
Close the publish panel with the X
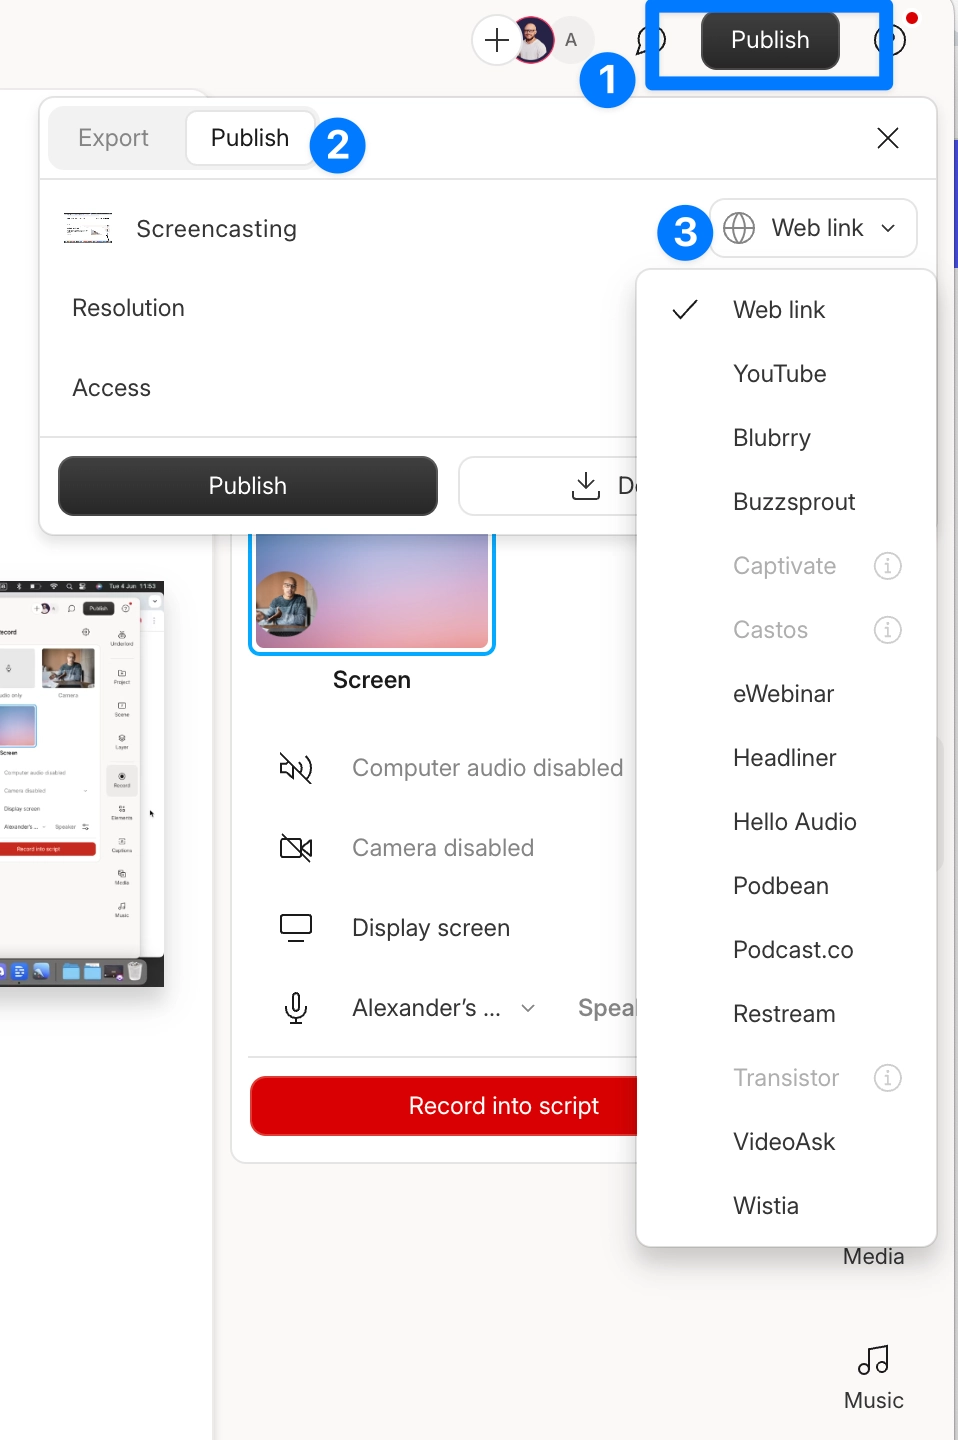pos(888,138)
